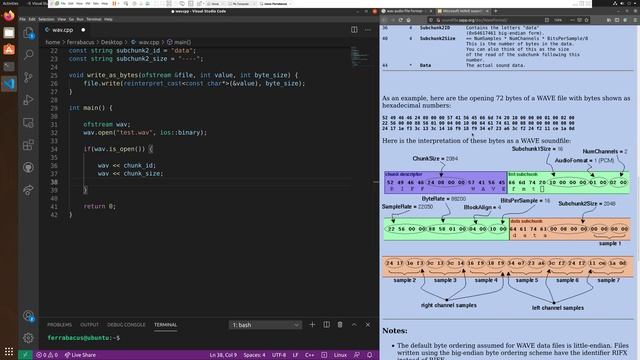Click UTF-8 encoding in status bar
Screen dimensions: 640x360
(279, 355)
